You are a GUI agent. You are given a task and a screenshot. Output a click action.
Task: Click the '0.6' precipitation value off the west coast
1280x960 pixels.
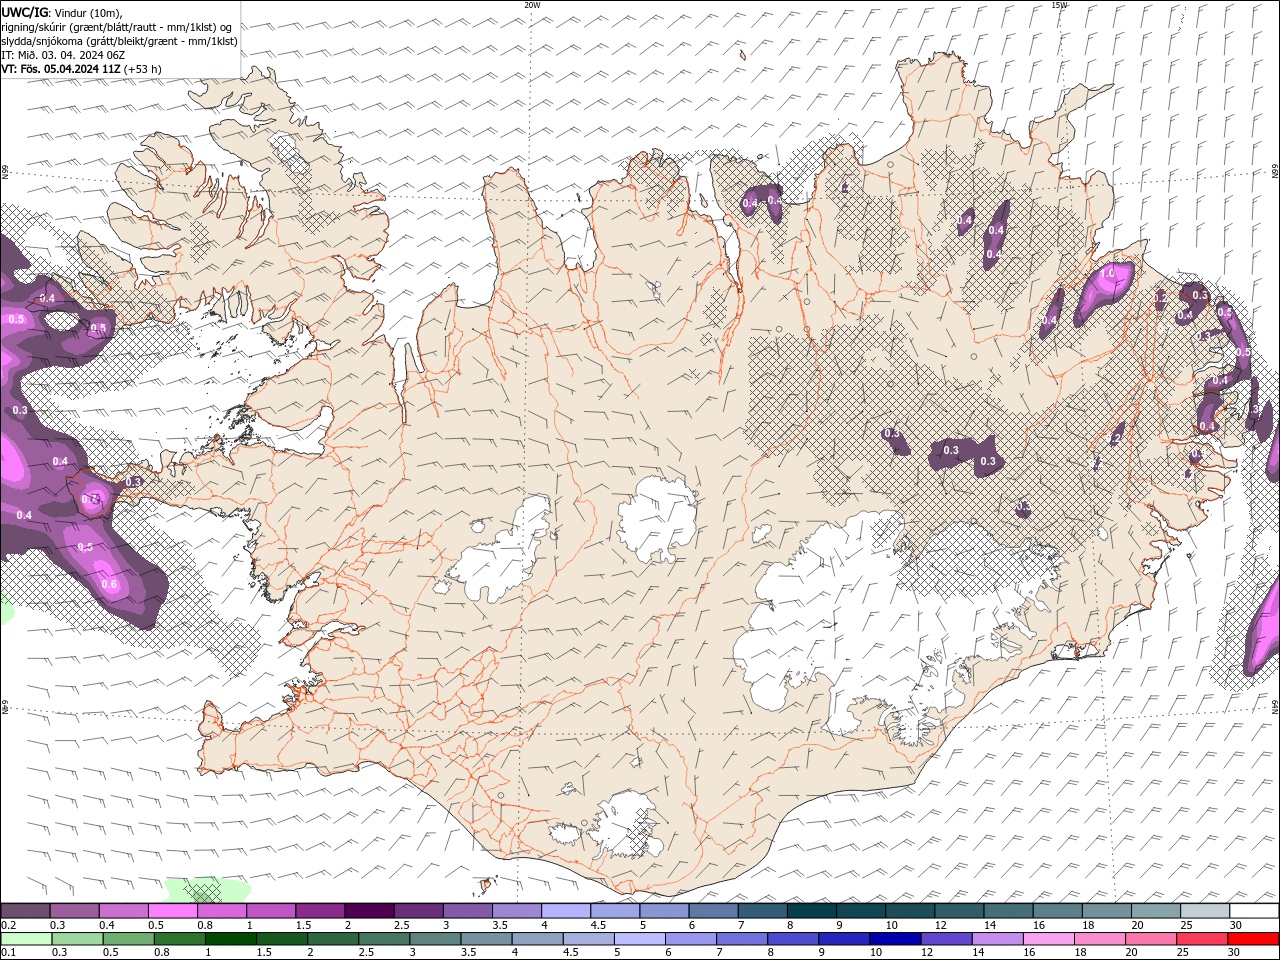point(109,584)
